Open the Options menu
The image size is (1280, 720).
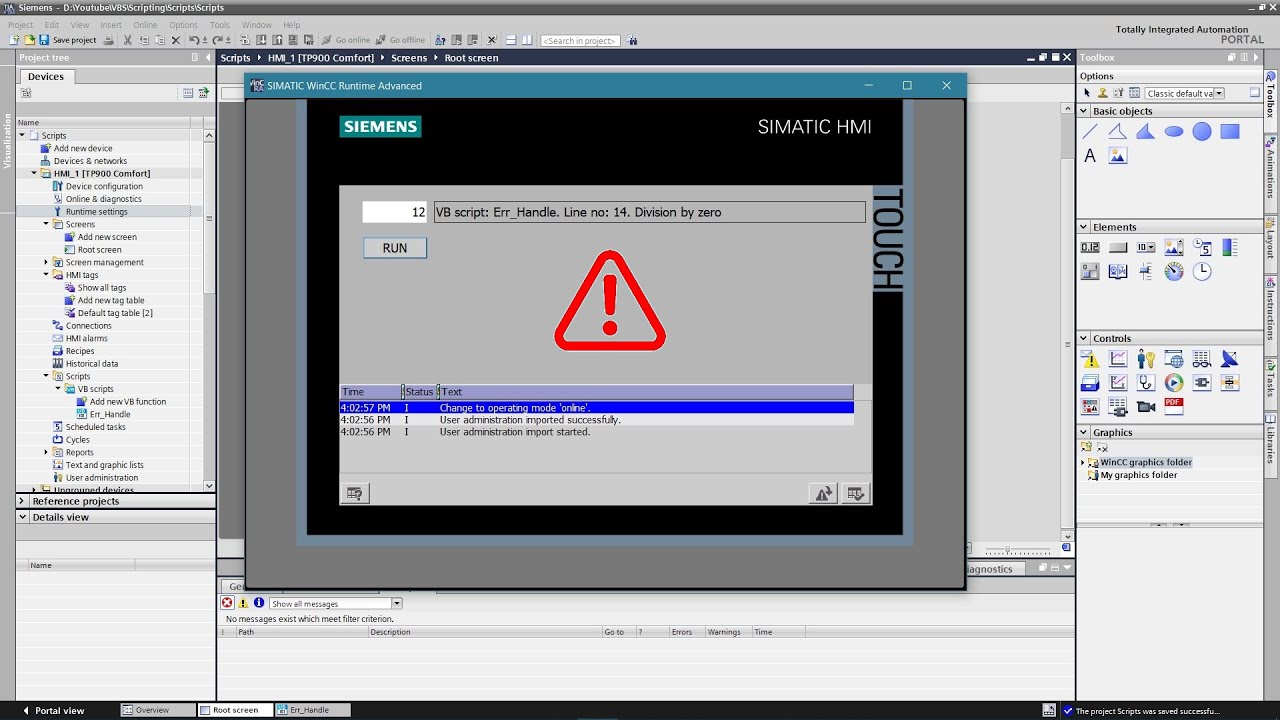click(183, 25)
